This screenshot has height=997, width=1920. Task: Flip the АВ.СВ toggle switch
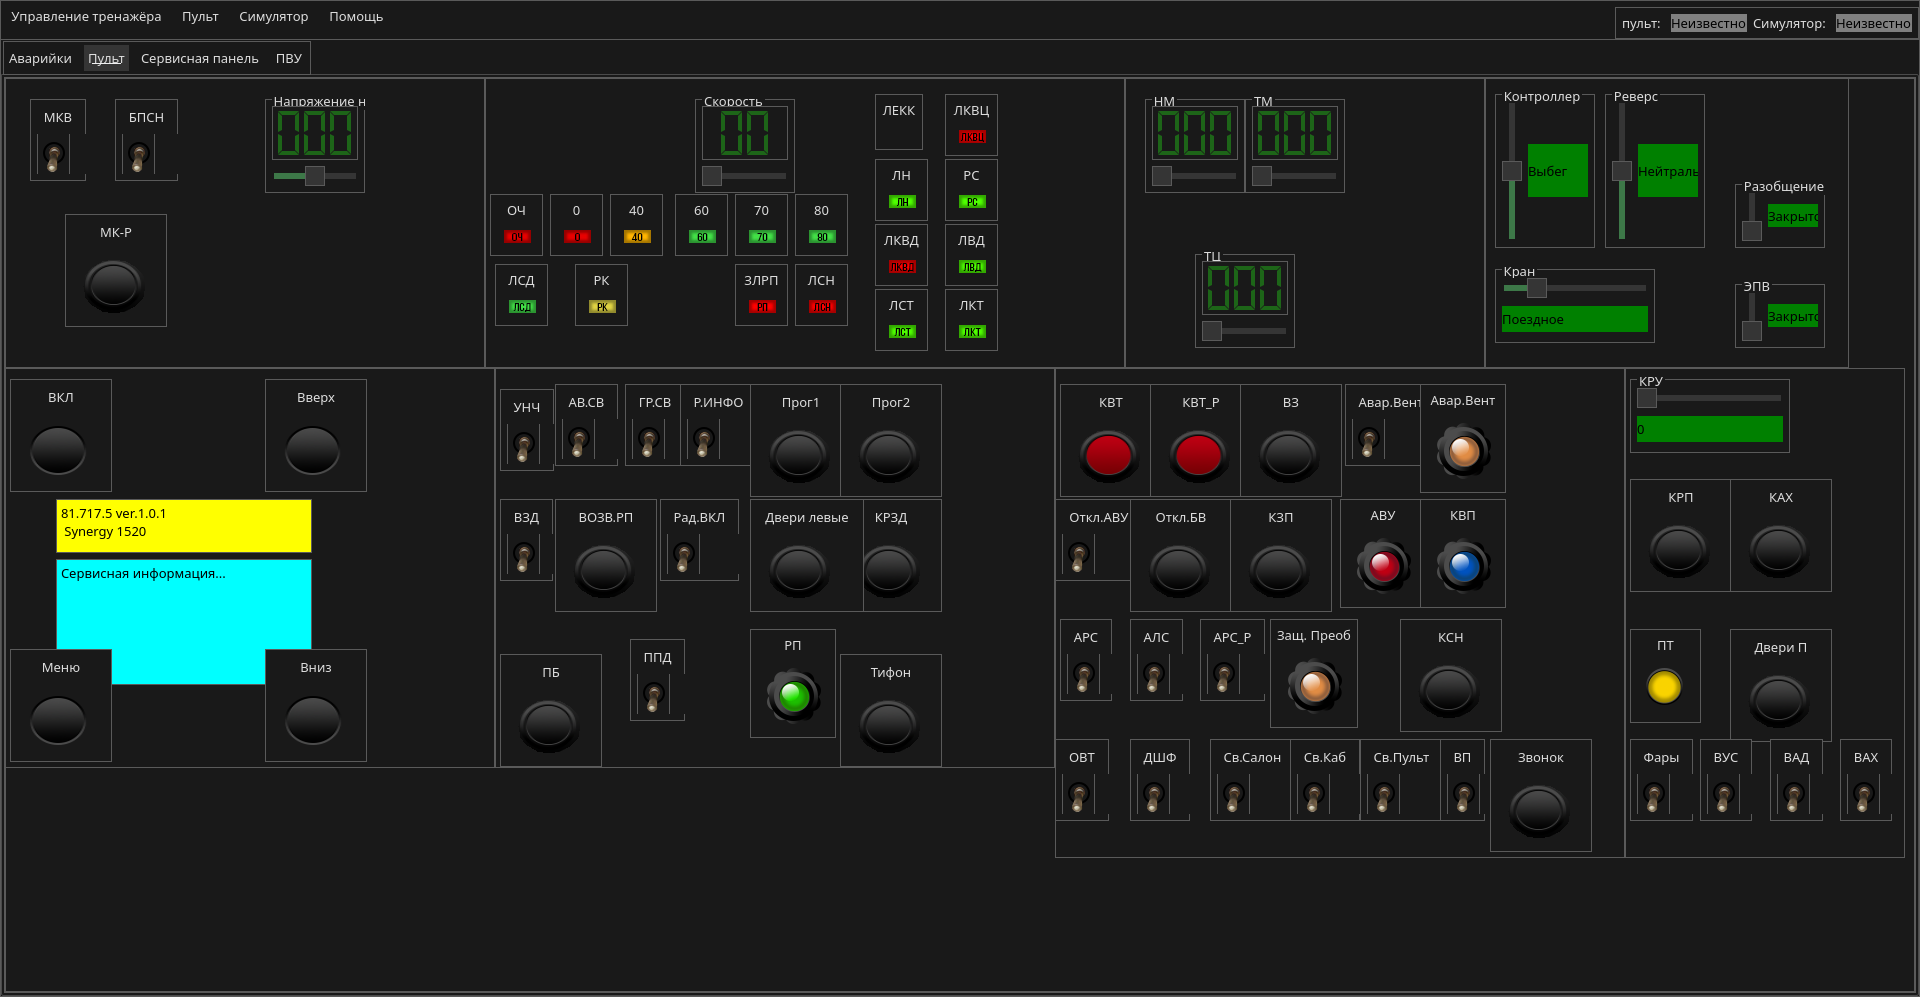(x=578, y=440)
